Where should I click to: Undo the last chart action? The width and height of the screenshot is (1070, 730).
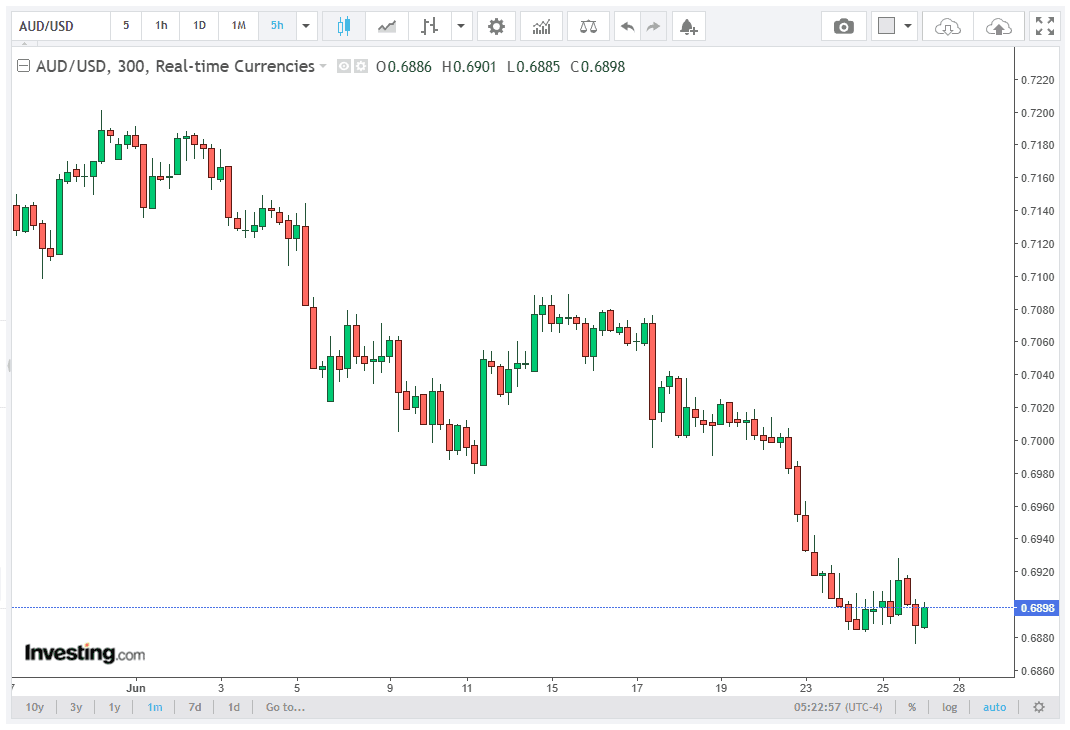627,27
